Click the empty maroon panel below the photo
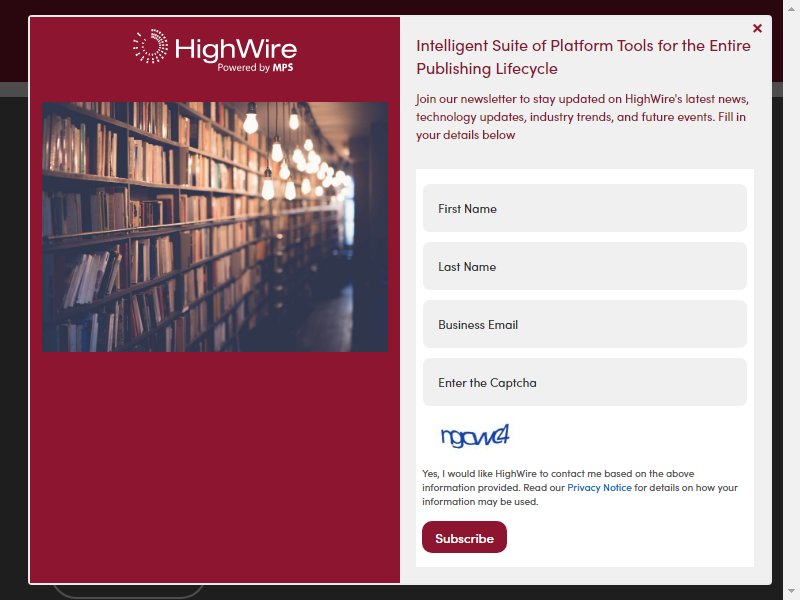Image resolution: width=800 pixels, height=600 pixels. [215, 467]
